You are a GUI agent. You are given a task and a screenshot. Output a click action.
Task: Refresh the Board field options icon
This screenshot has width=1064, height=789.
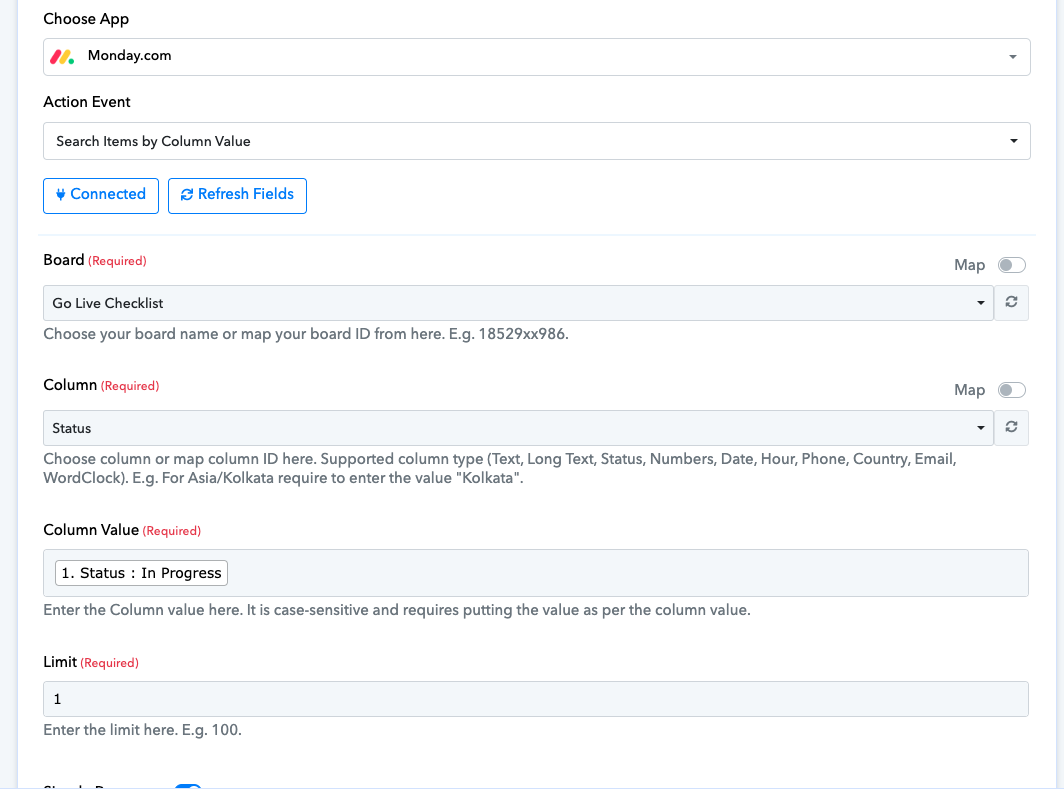tap(1011, 303)
